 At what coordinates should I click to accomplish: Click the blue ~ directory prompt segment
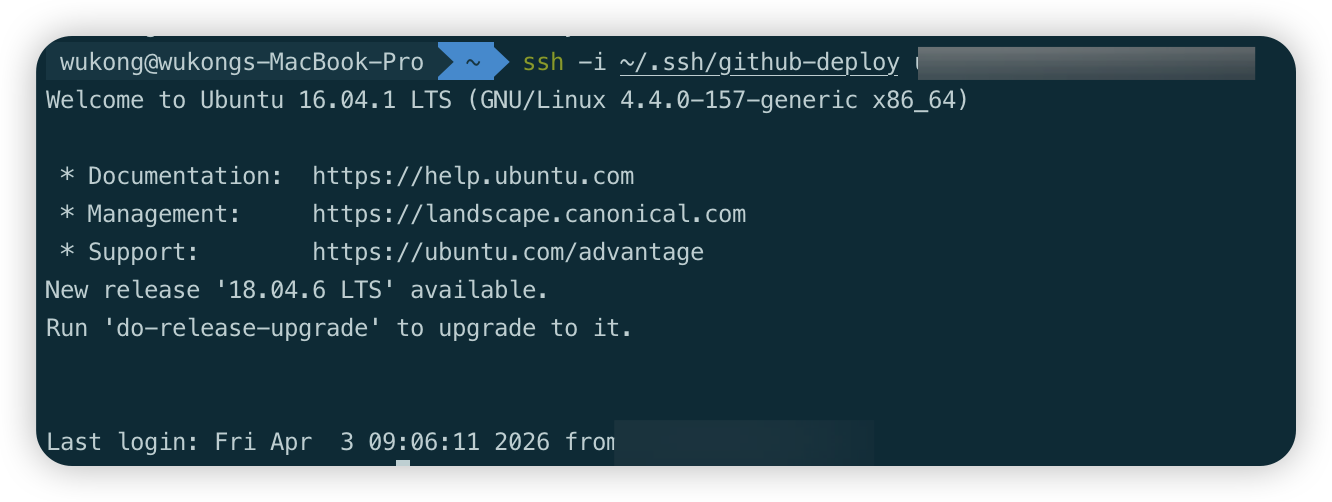[x=473, y=62]
